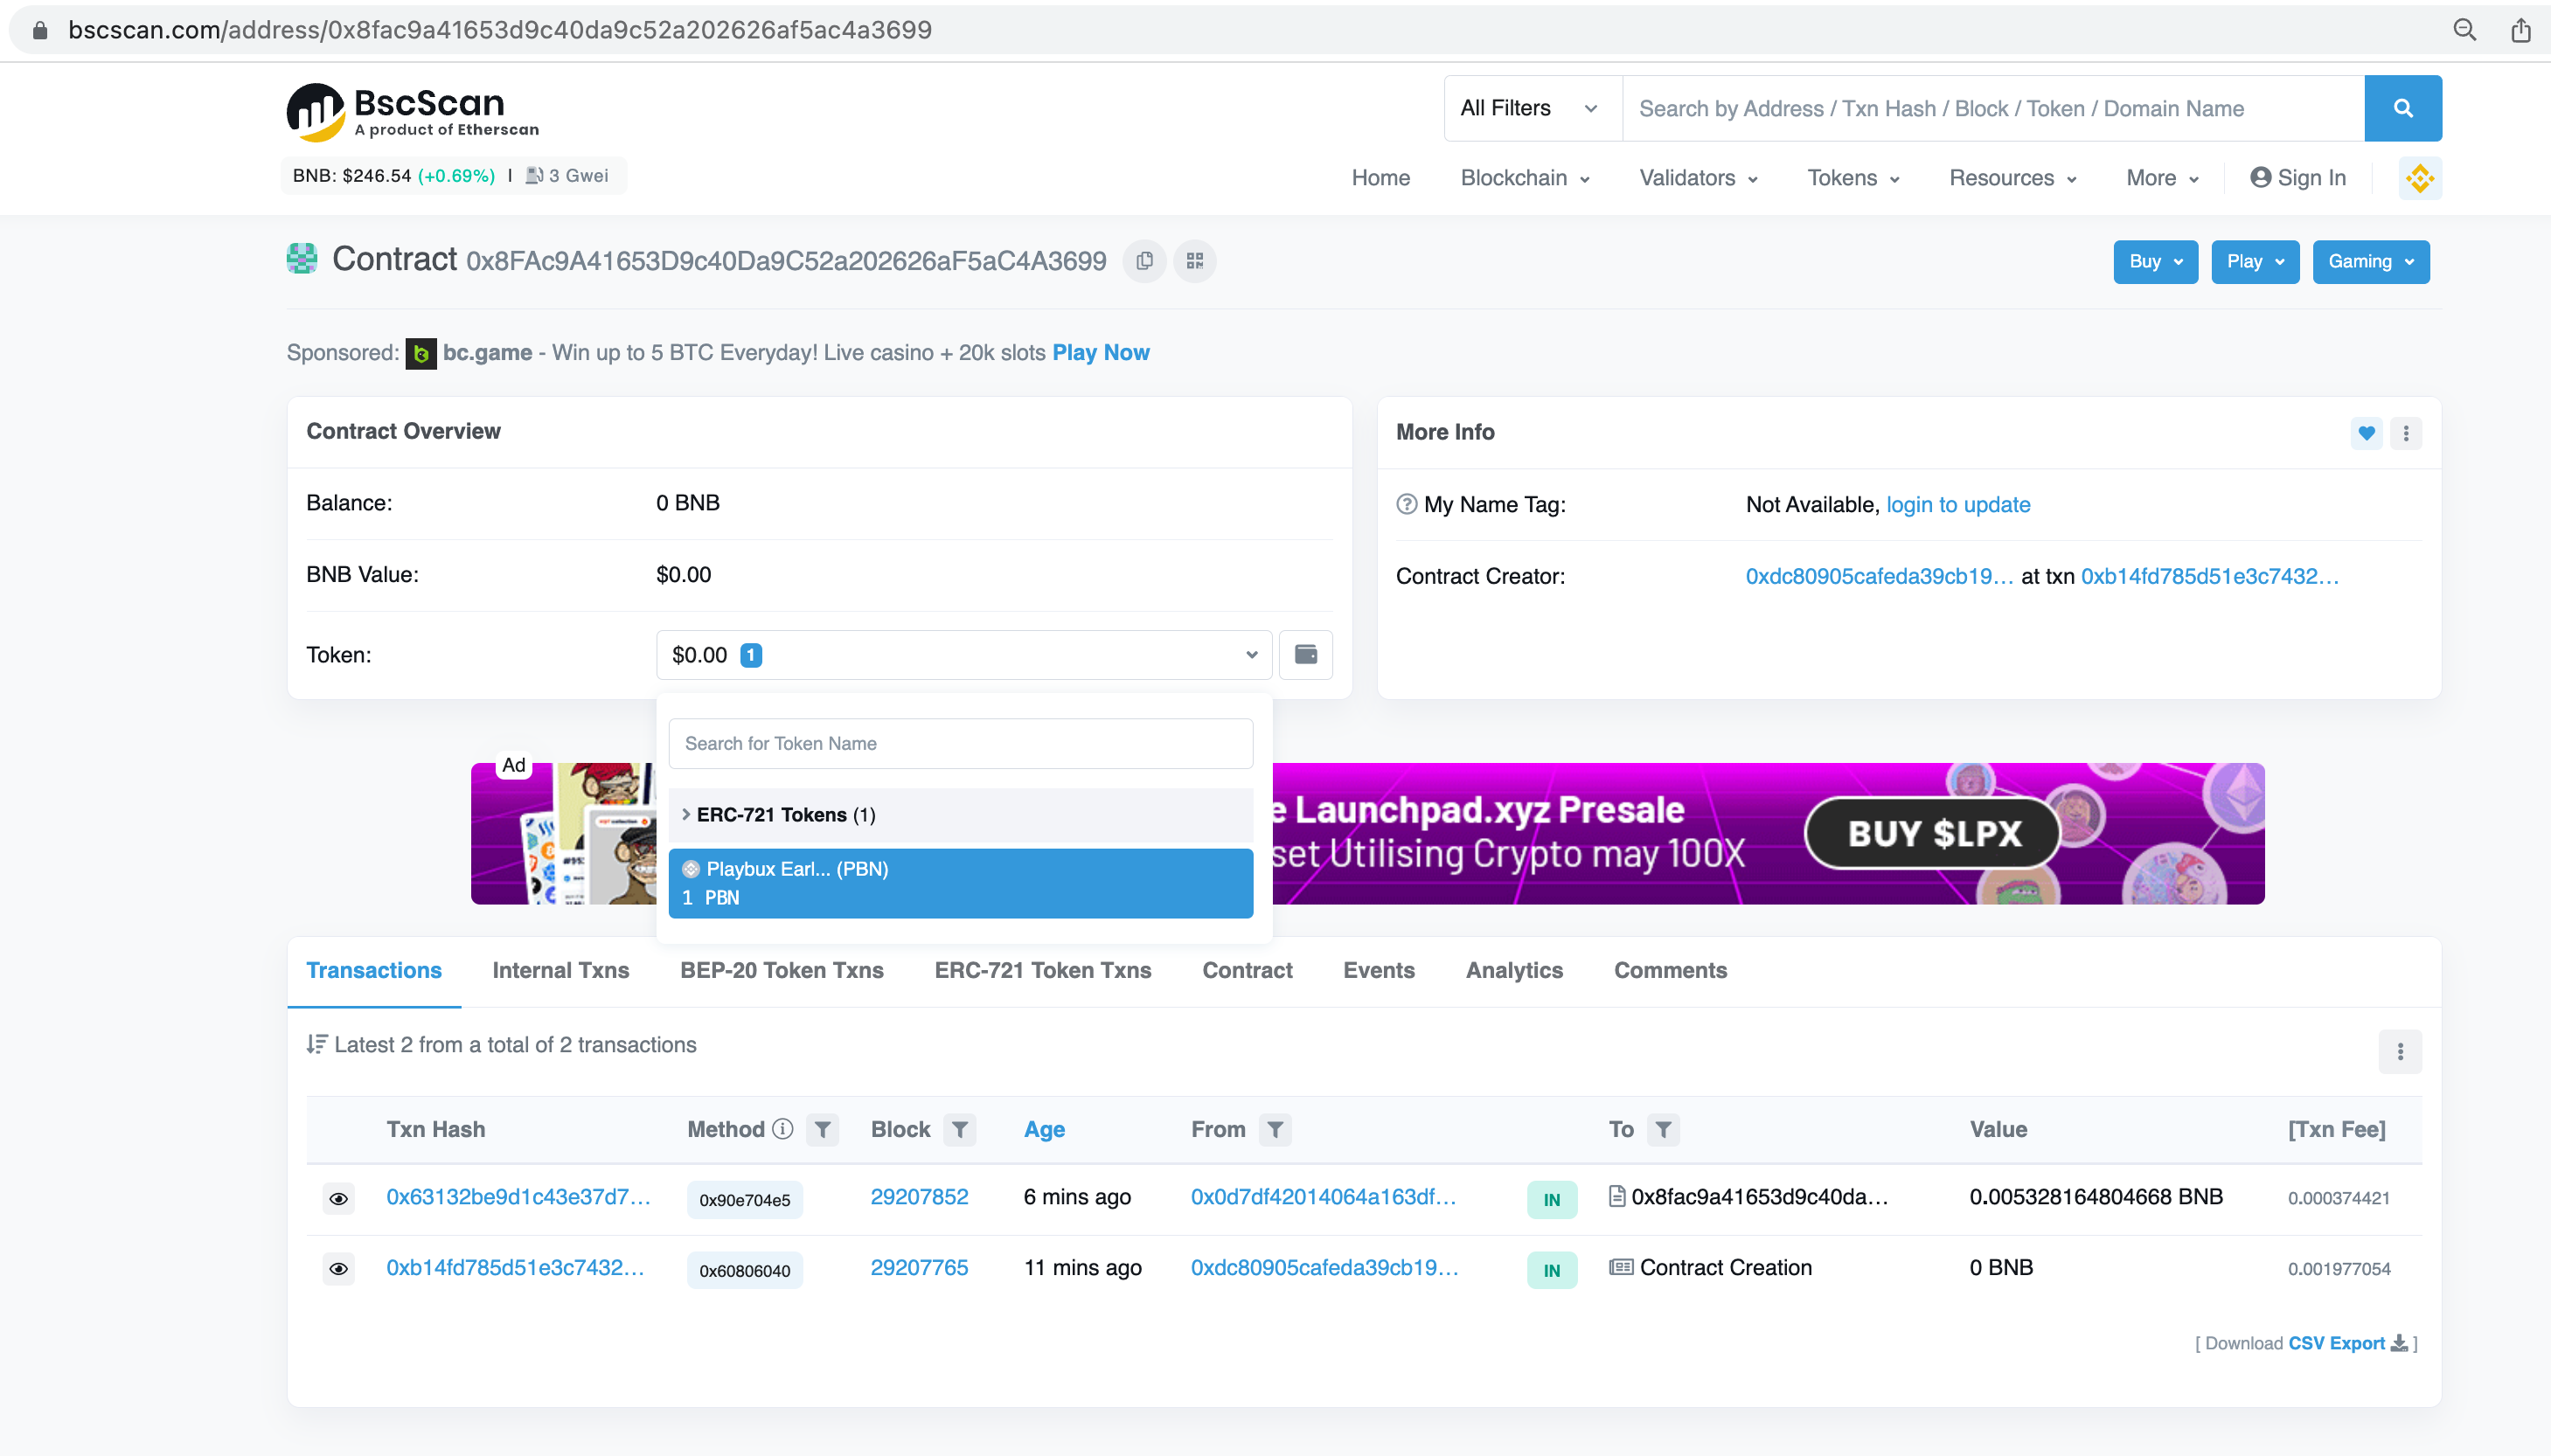2551x1456 pixels.
Task: Click the BscScan logo
Action: [413, 111]
